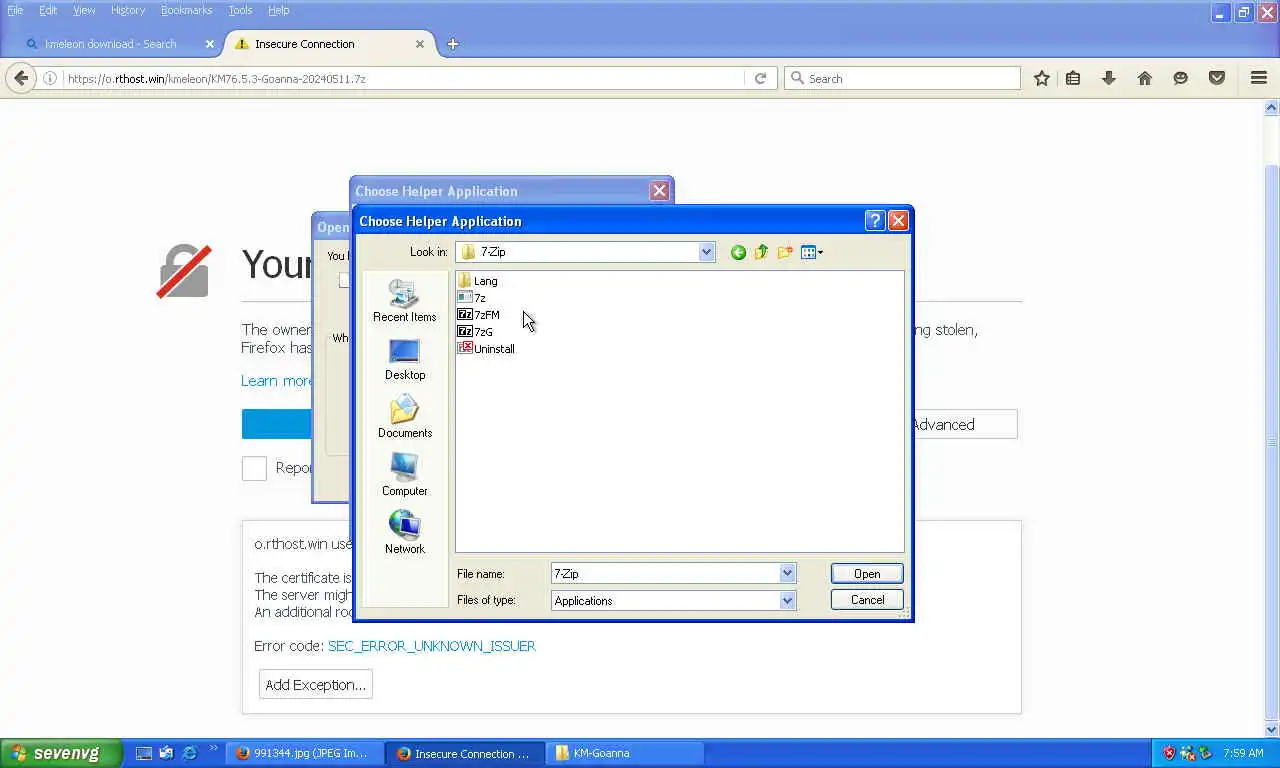Open the sevenvg Start button

click(61, 753)
